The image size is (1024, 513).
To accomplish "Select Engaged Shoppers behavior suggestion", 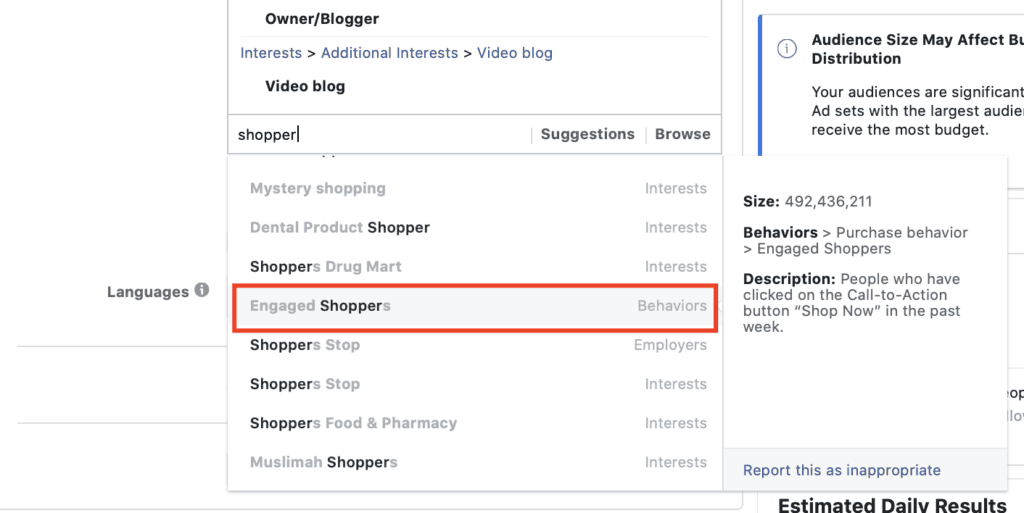I will click(x=475, y=306).
